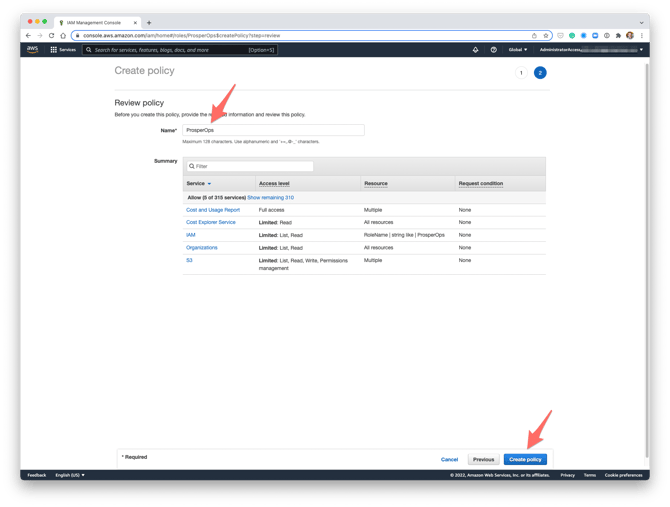
Task: Open the Cost Explorer Service link
Action: (x=211, y=222)
